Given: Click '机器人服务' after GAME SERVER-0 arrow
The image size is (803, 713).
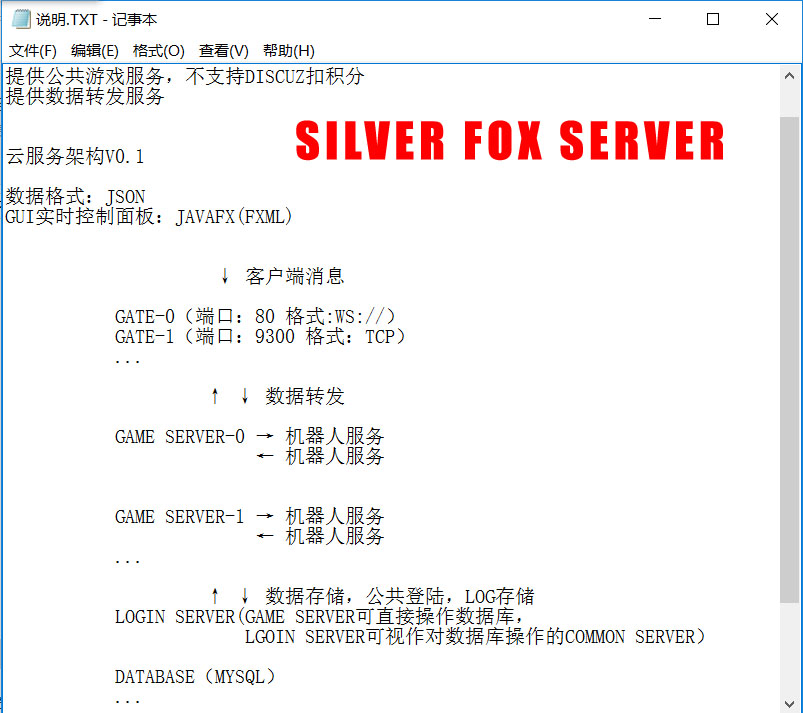Looking at the screenshot, I should (334, 436).
